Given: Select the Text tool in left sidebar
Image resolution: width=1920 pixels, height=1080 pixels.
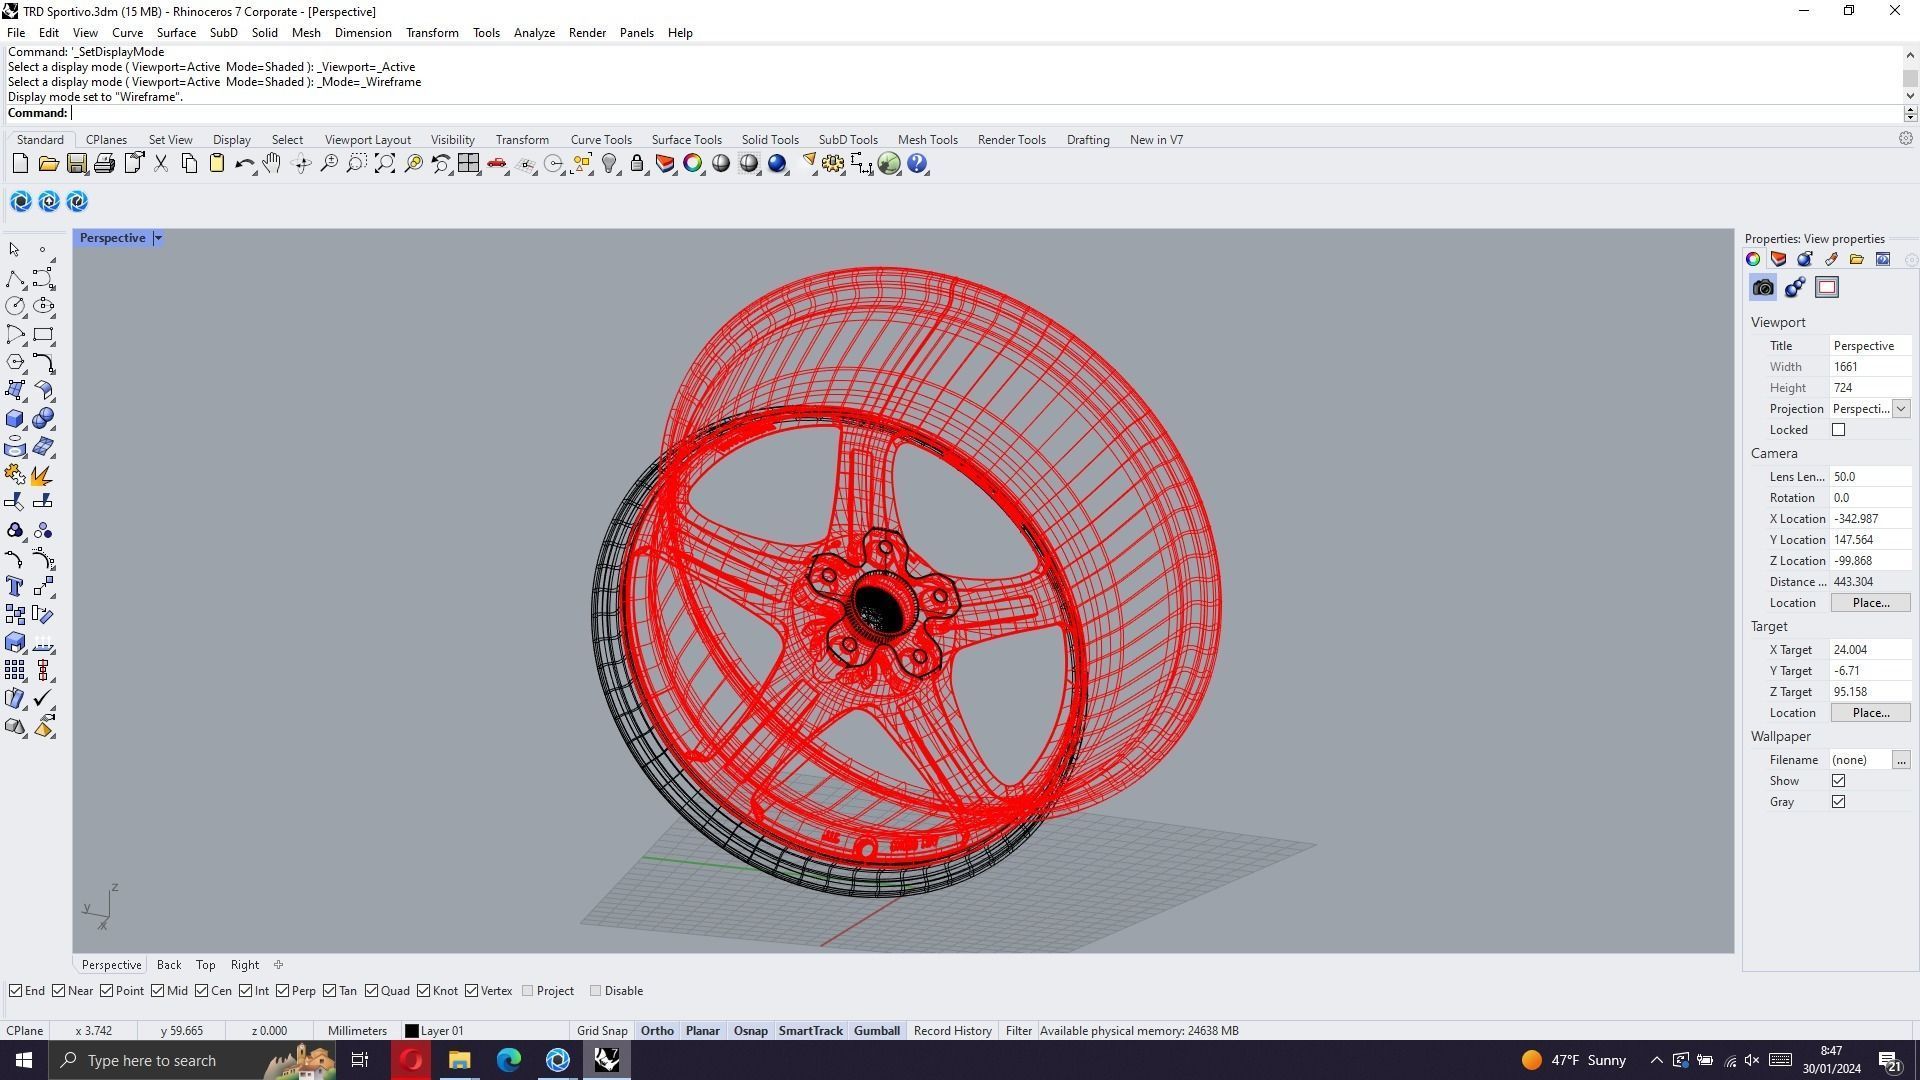Looking at the screenshot, I should pos(15,587).
